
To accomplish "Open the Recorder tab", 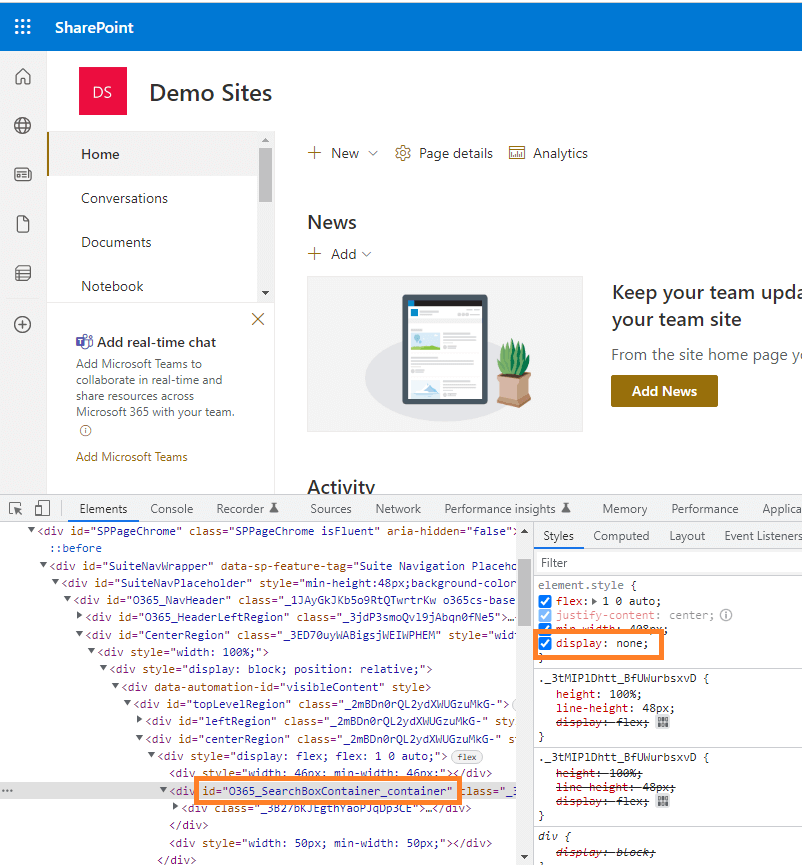I will (247, 508).
